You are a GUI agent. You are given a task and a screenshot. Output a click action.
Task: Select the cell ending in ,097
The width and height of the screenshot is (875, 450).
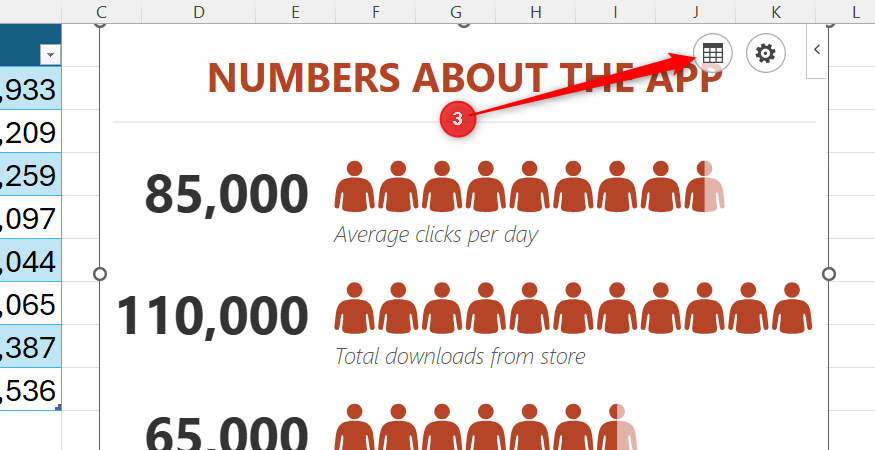click(31, 217)
